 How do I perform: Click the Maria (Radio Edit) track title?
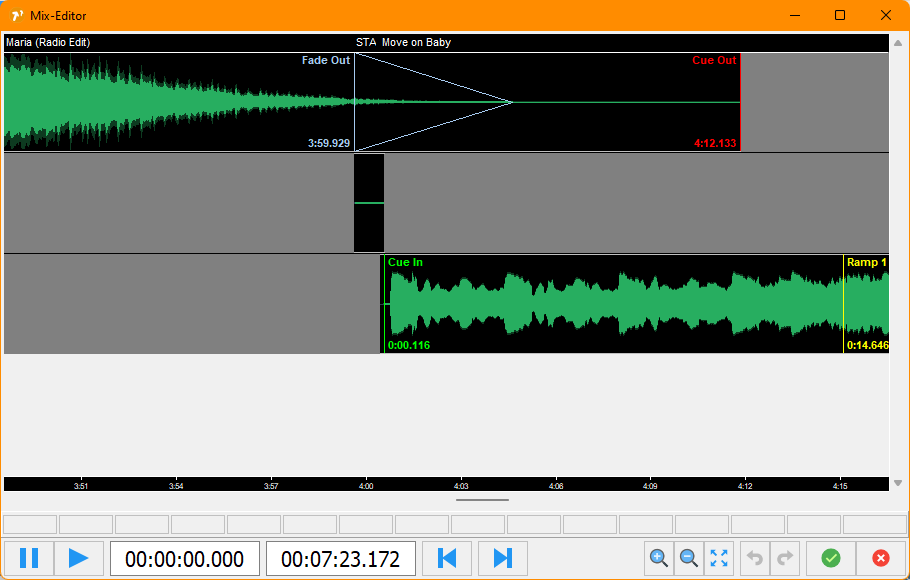click(48, 42)
